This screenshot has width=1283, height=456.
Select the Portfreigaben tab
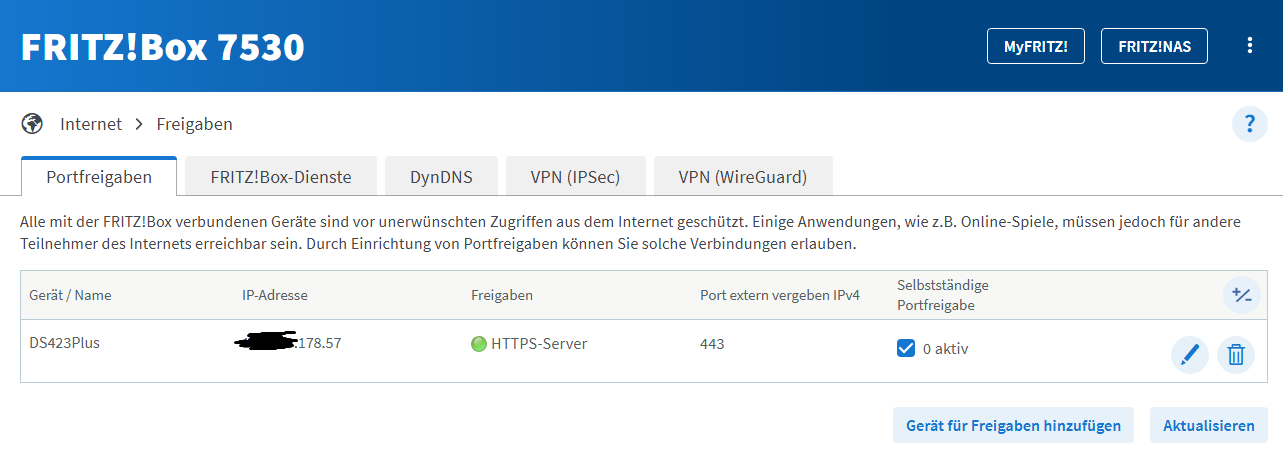tap(99, 178)
